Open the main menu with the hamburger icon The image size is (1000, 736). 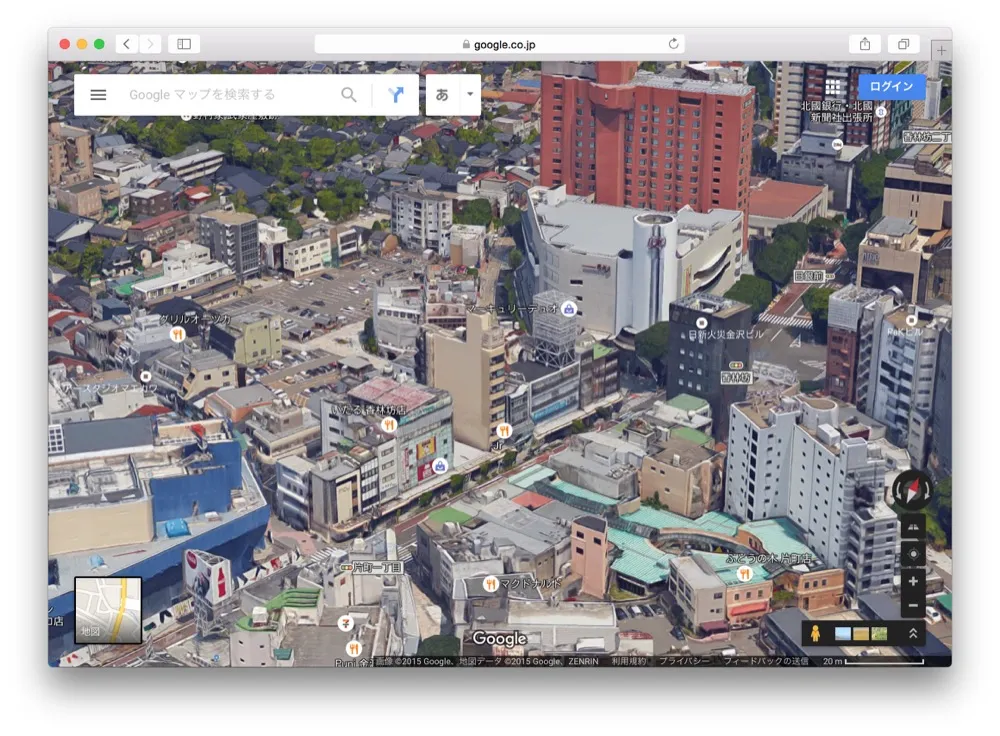coord(97,94)
